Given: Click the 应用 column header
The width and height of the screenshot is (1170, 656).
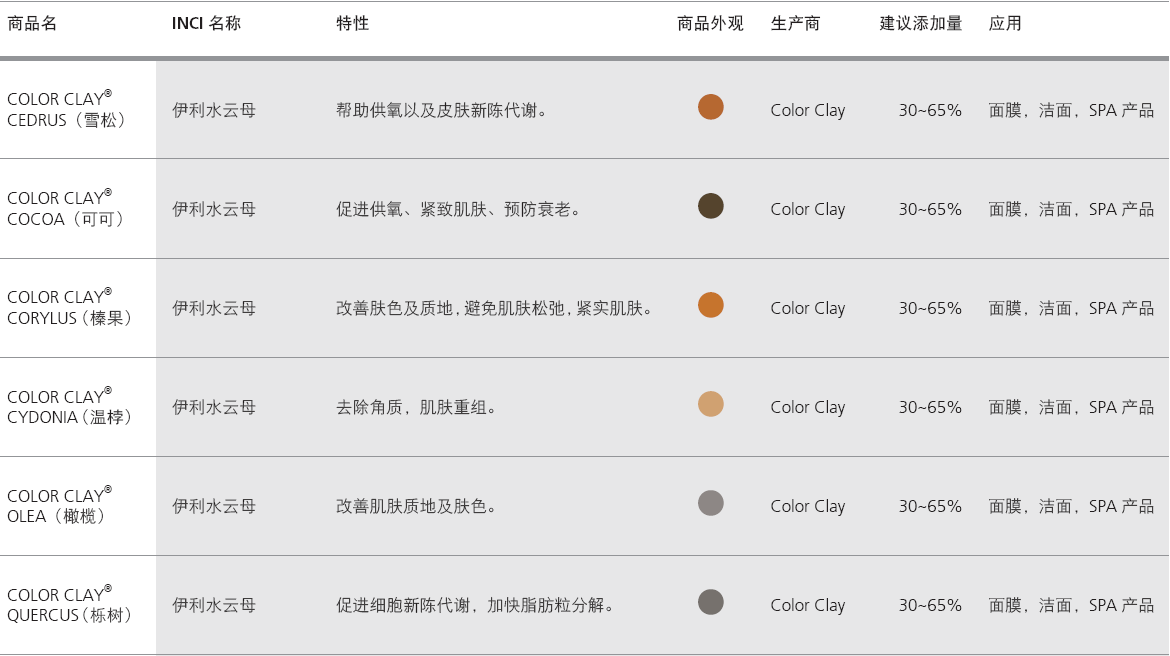Looking at the screenshot, I should 1005,23.
